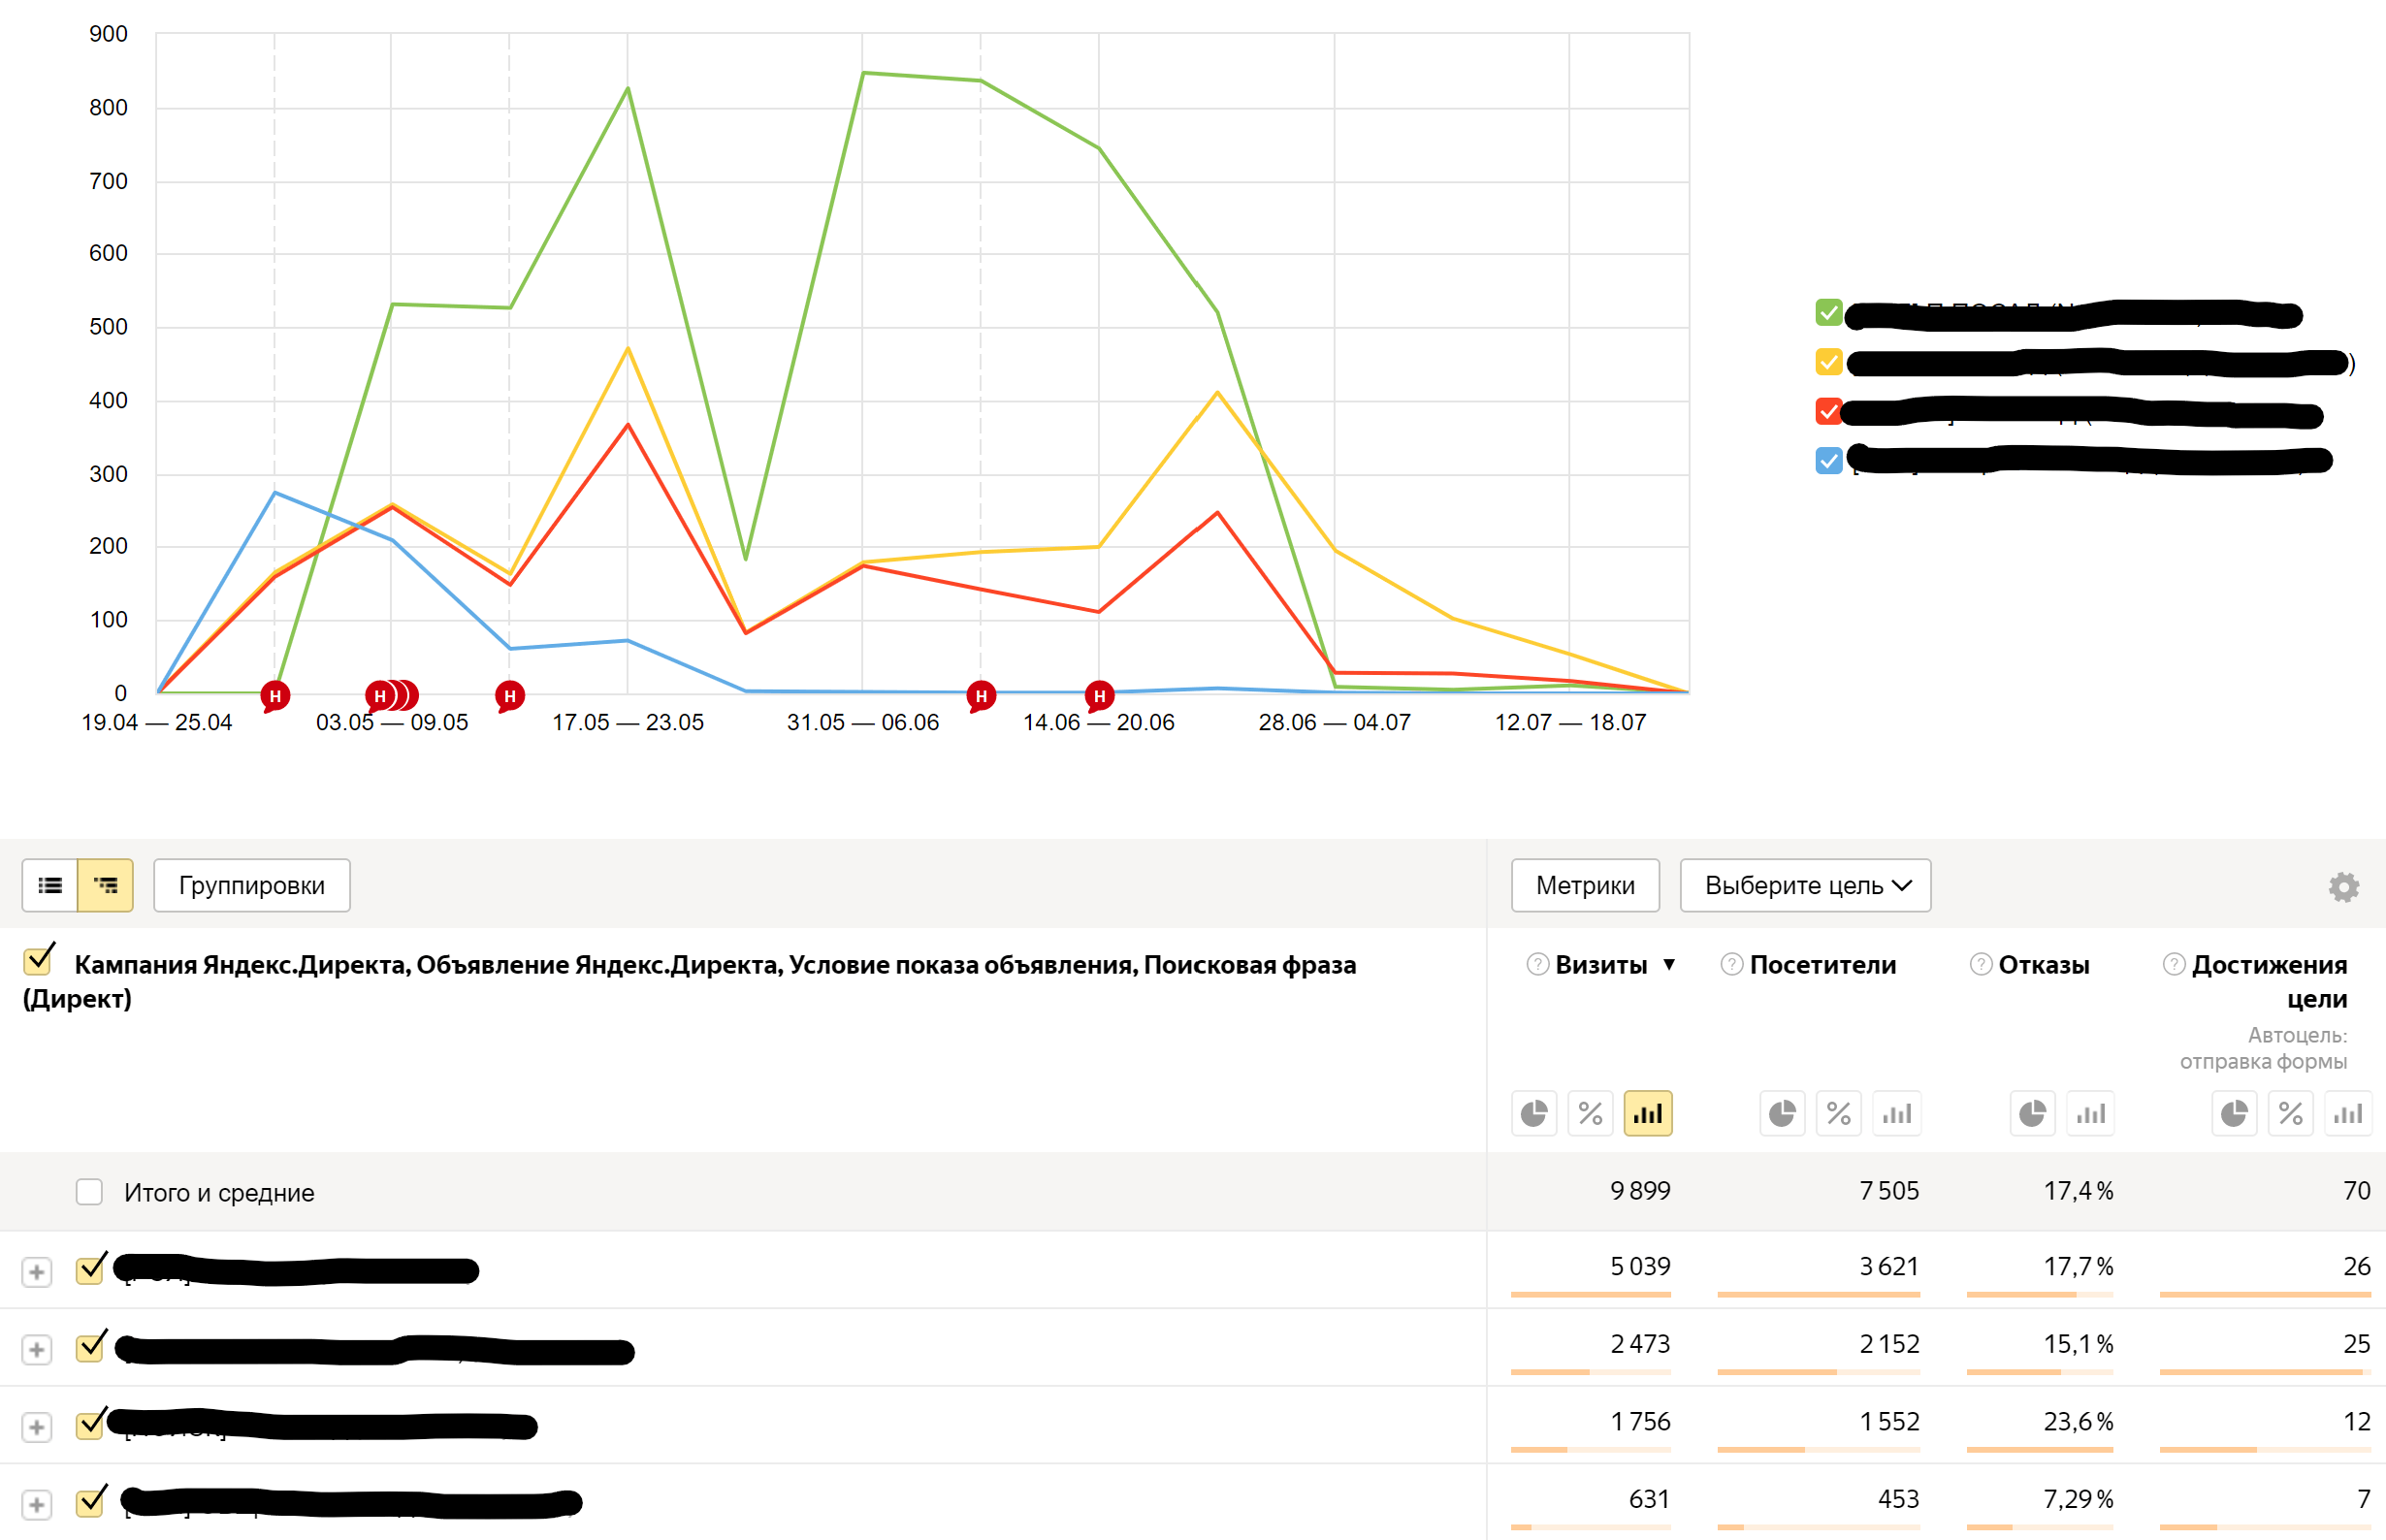
Task: Open help icon next to Визиты
Action: pyautogui.click(x=1538, y=964)
